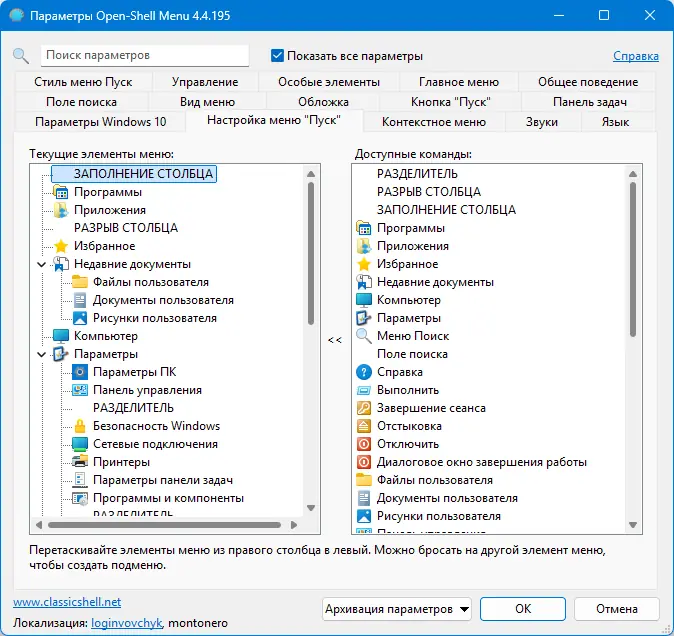Open the Главное меню tab
Screen dimensions: 674x636
coord(459,82)
